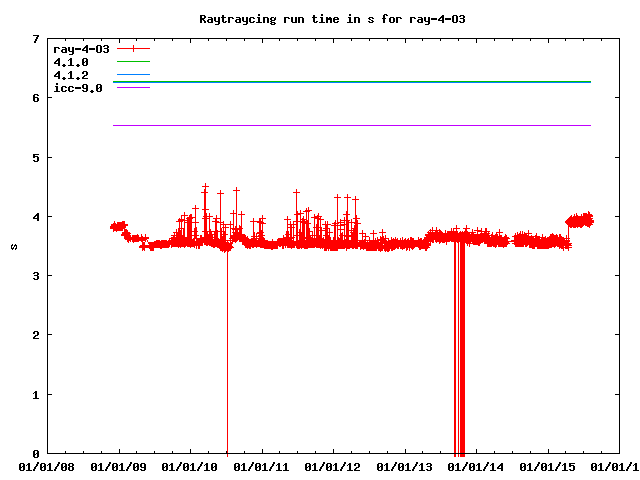Select the 4.1.2 legend label
This screenshot has width=640, height=480.
click(x=71, y=75)
